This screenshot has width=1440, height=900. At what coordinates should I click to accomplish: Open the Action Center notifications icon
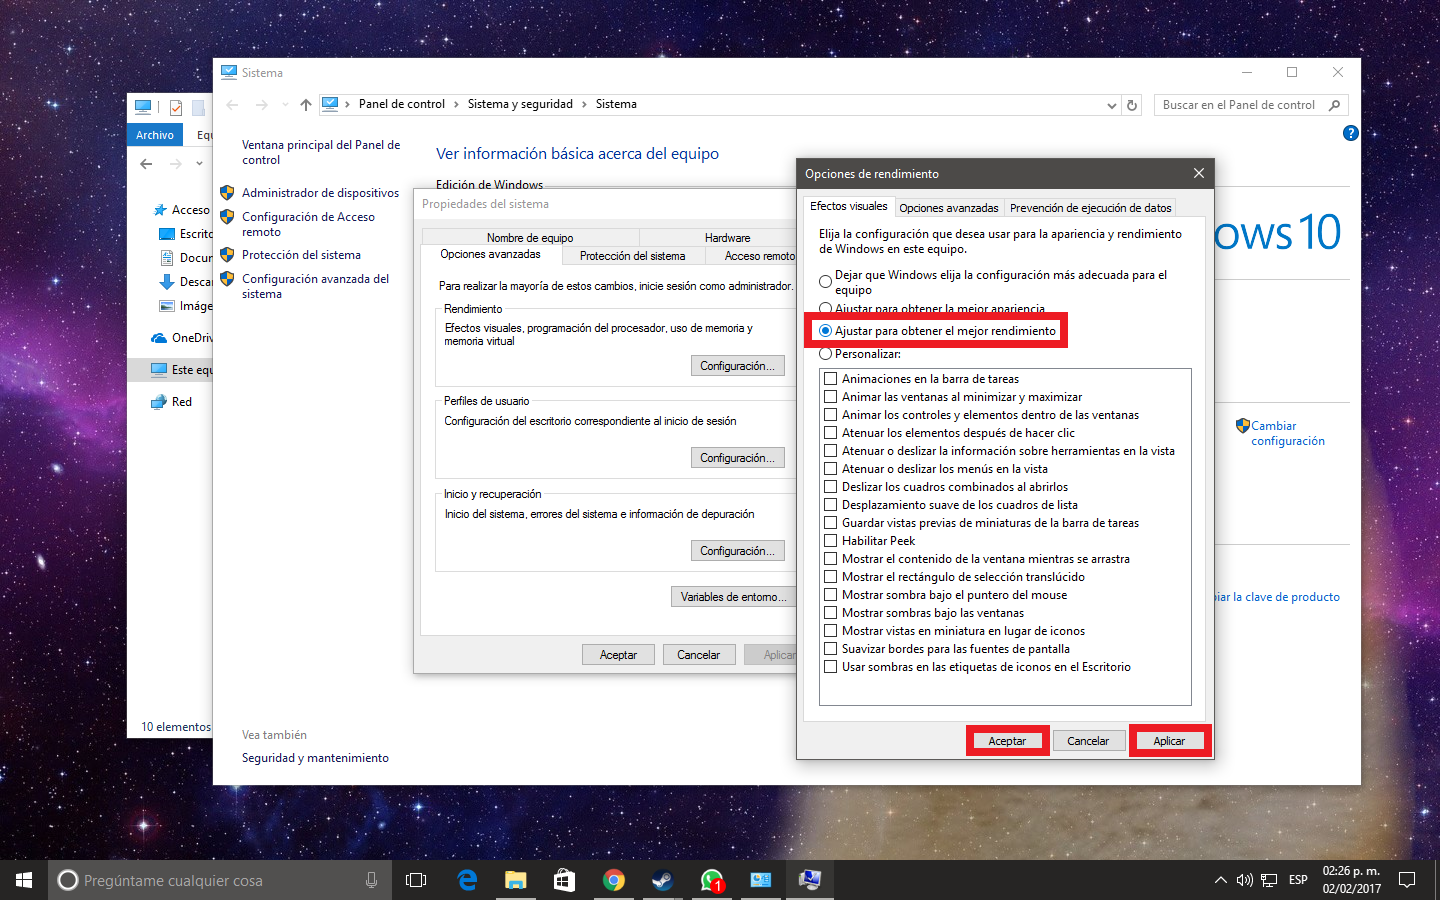point(1407,880)
